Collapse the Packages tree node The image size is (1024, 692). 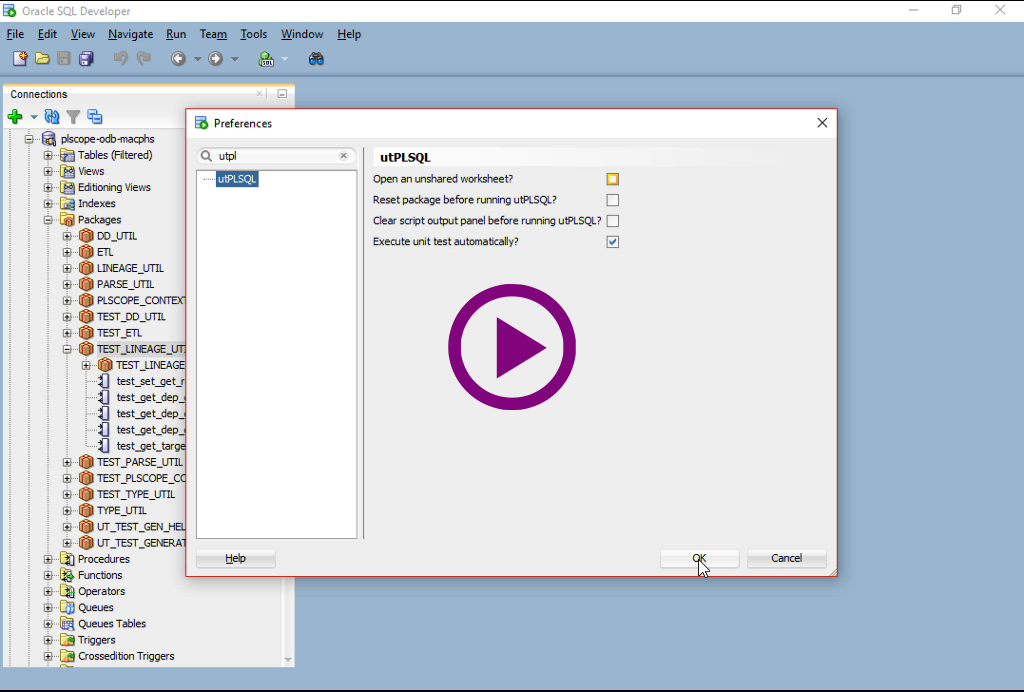point(48,220)
